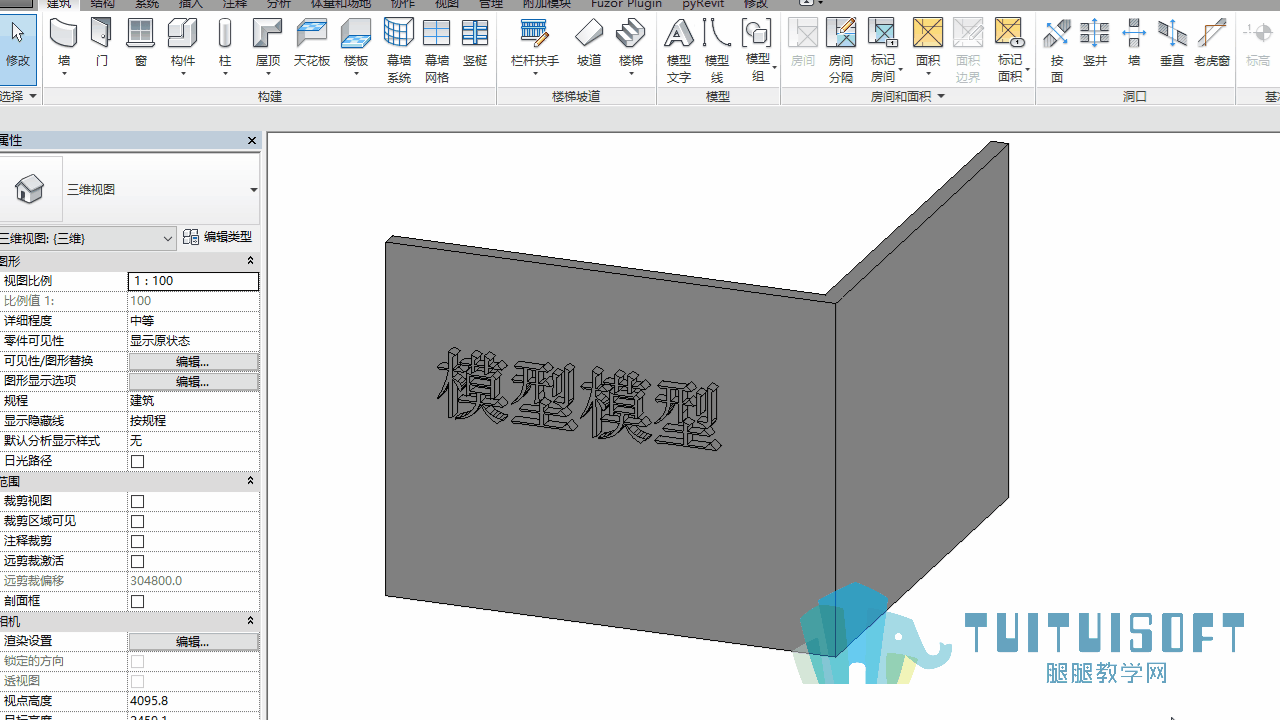The image size is (1280, 720).
Task: Turn on the 剖面框 checkbox
Action: (138, 601)
